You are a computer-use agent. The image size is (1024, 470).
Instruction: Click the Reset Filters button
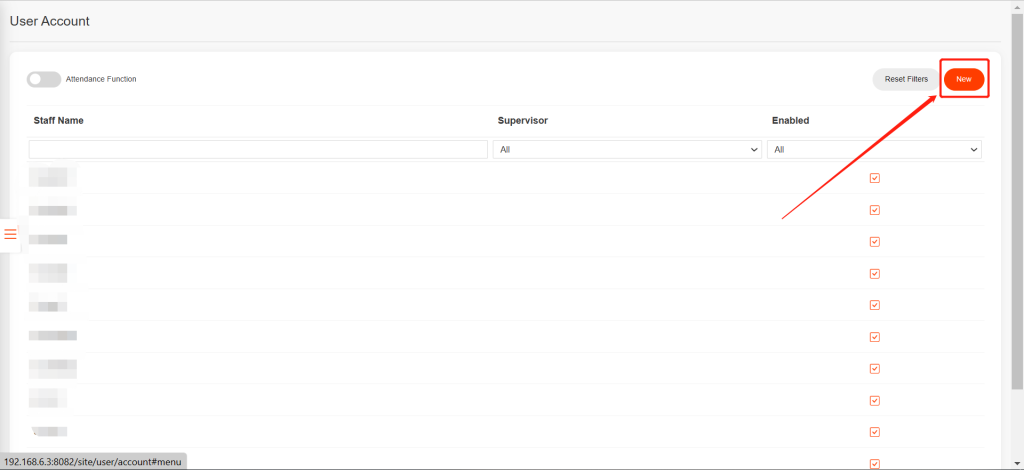click(906, 79)
